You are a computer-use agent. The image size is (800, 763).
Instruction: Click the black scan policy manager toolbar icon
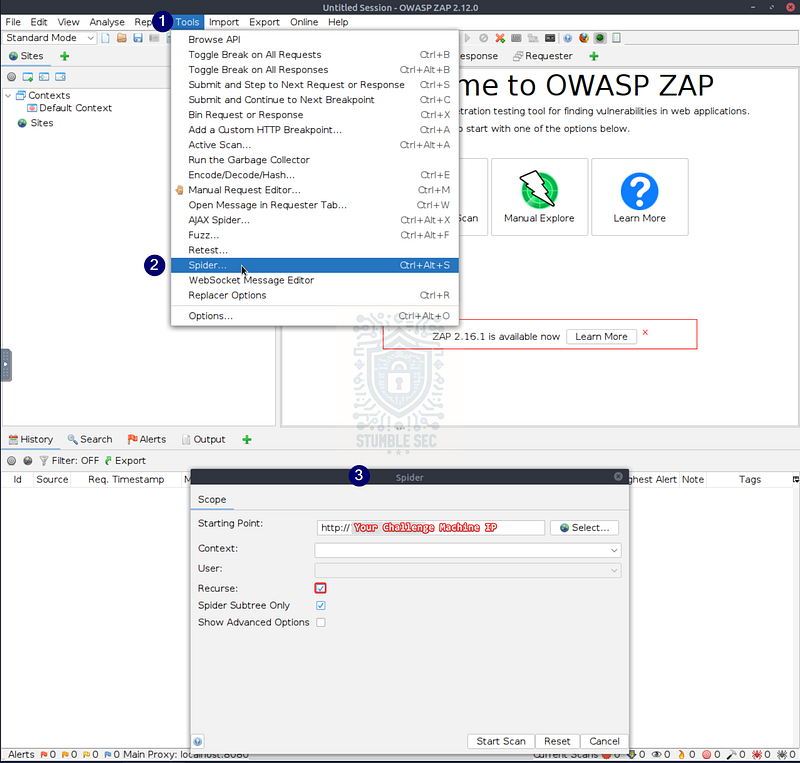(x=550, y=38)
